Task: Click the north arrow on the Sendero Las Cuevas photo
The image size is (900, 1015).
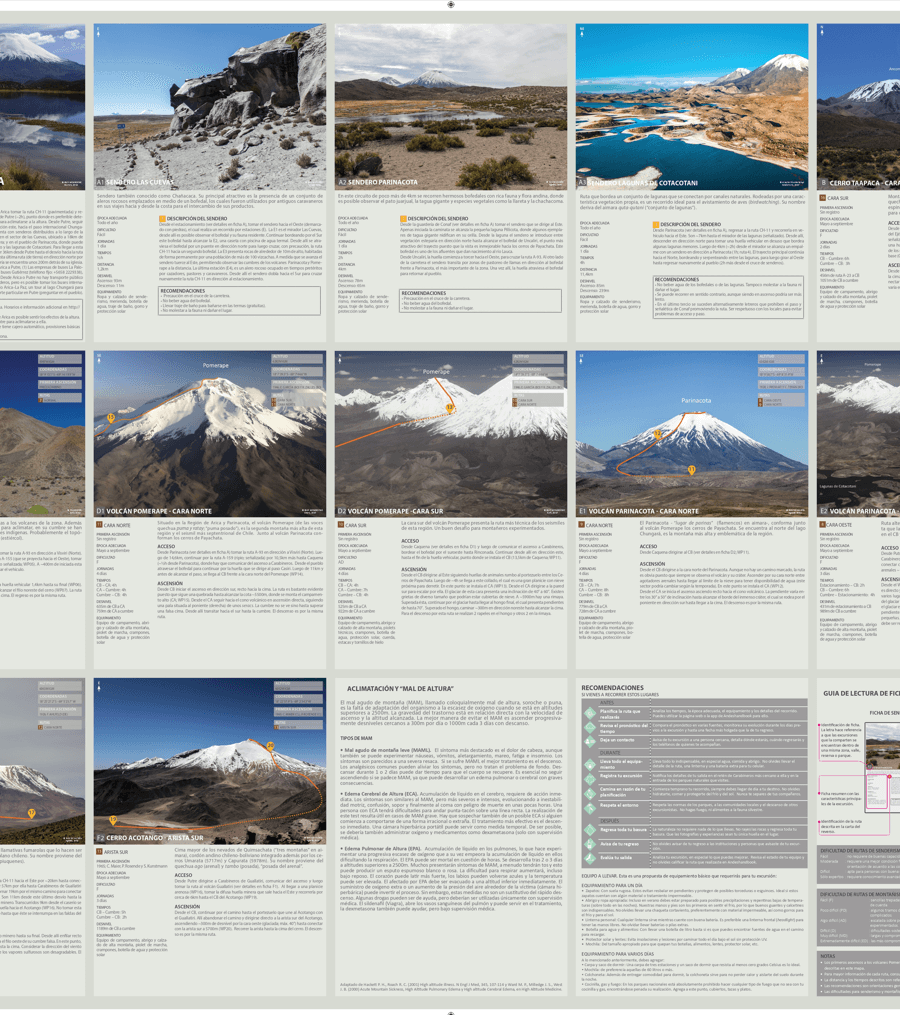Action: coord(98,31)
